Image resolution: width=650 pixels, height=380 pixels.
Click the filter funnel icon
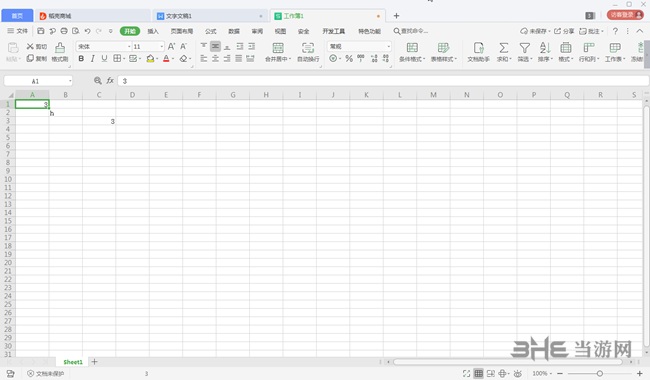click(524, 48)
